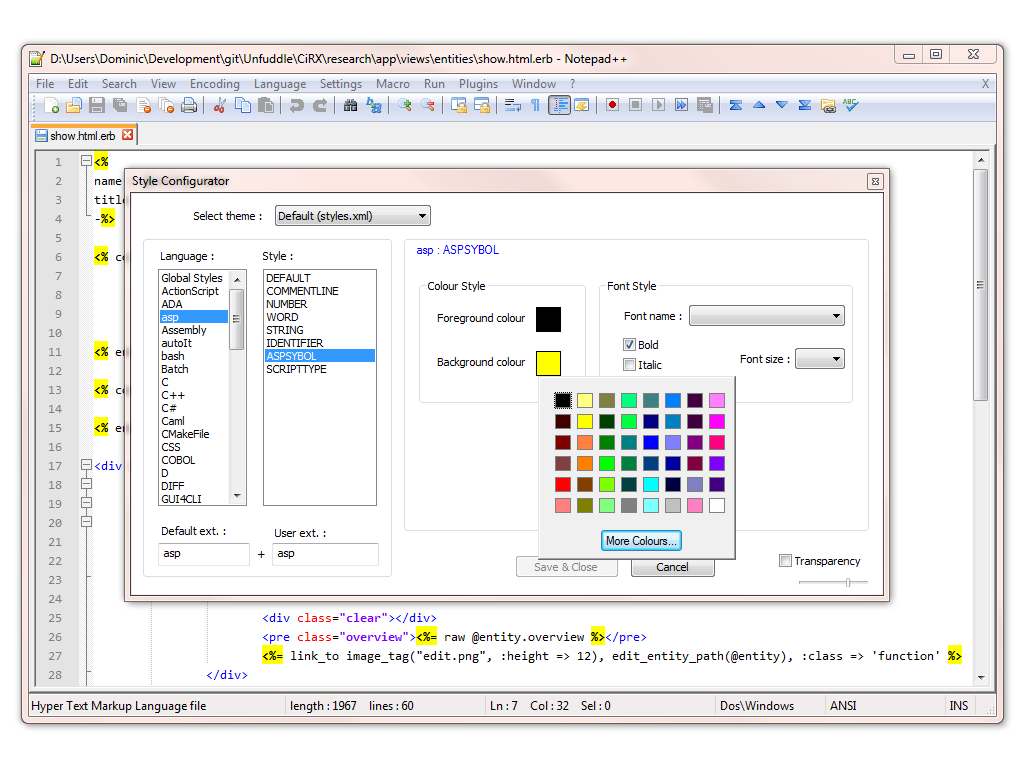Uncheck the Bold checkbox

click(x=630, y=344)
